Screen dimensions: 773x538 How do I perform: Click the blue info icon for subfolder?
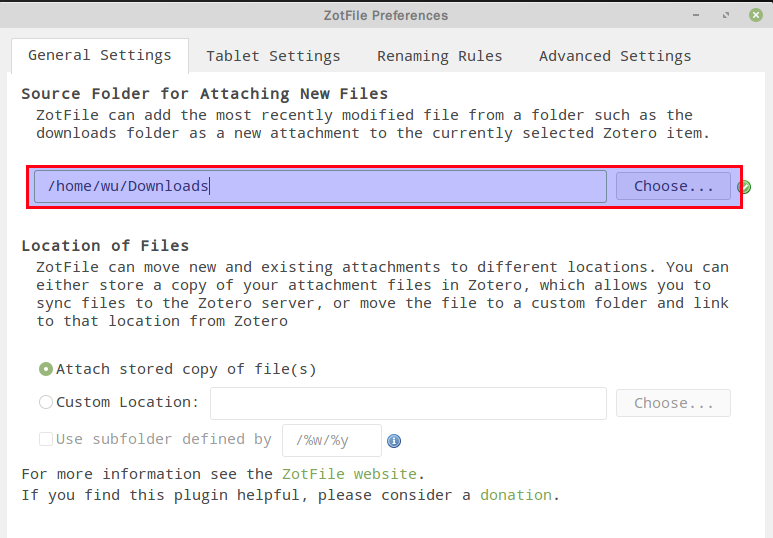click(x=394, y=441)
